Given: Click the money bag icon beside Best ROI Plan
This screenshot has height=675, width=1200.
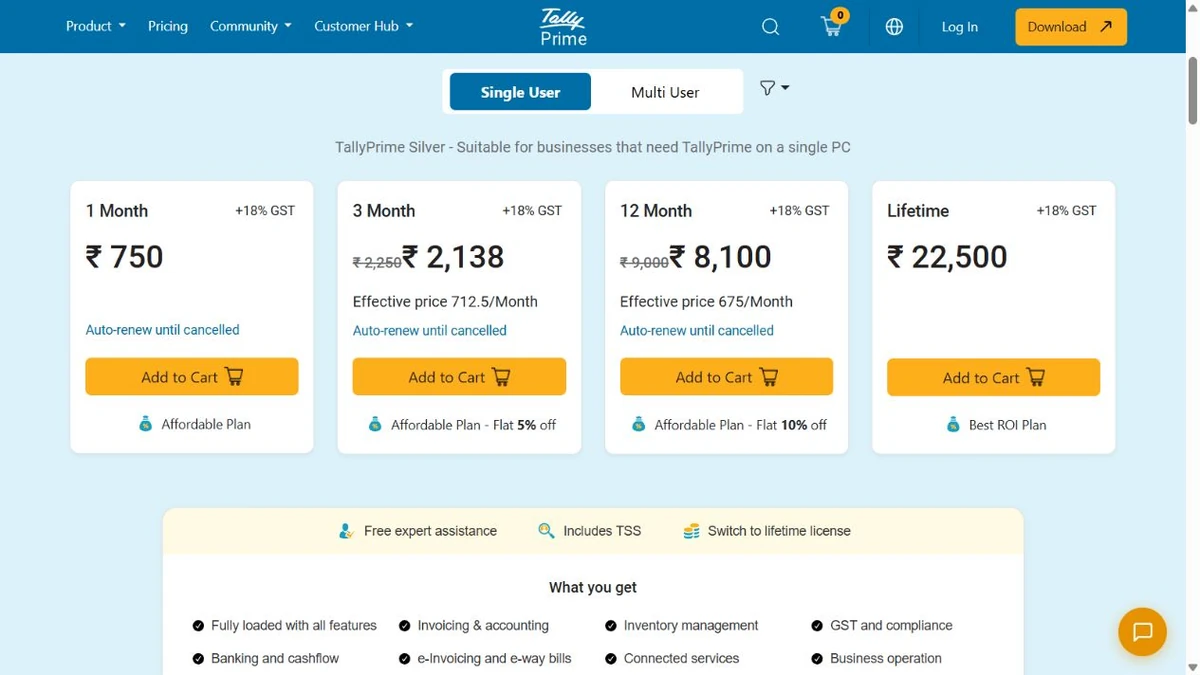Looking at the screenshot, I should [x=953, y=425].
